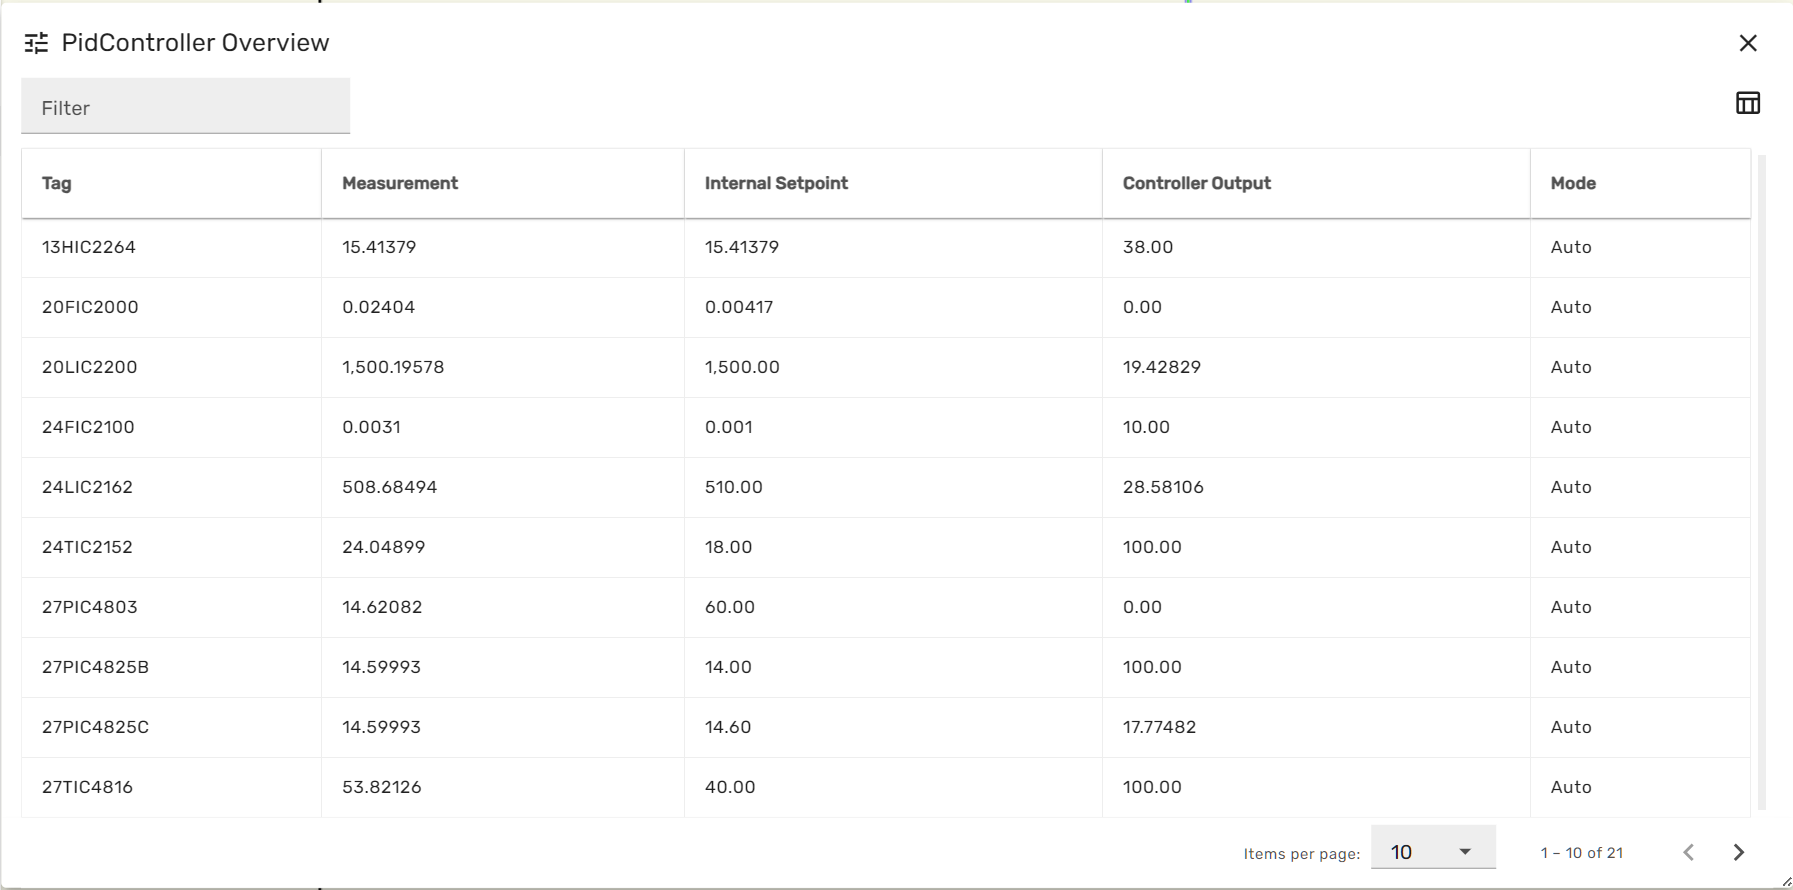Close the PidController Overview dialog
The width and height of the screenshot is (1793, 890).
1748,43
